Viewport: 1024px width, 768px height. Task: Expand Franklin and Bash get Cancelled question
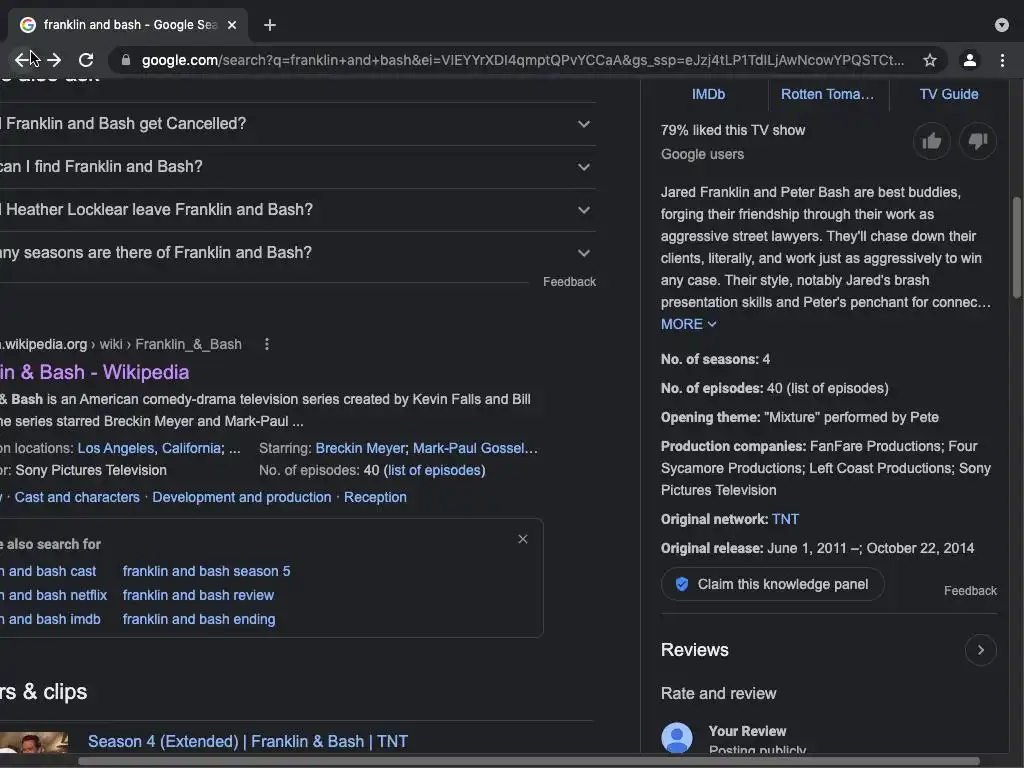[584, 124]
